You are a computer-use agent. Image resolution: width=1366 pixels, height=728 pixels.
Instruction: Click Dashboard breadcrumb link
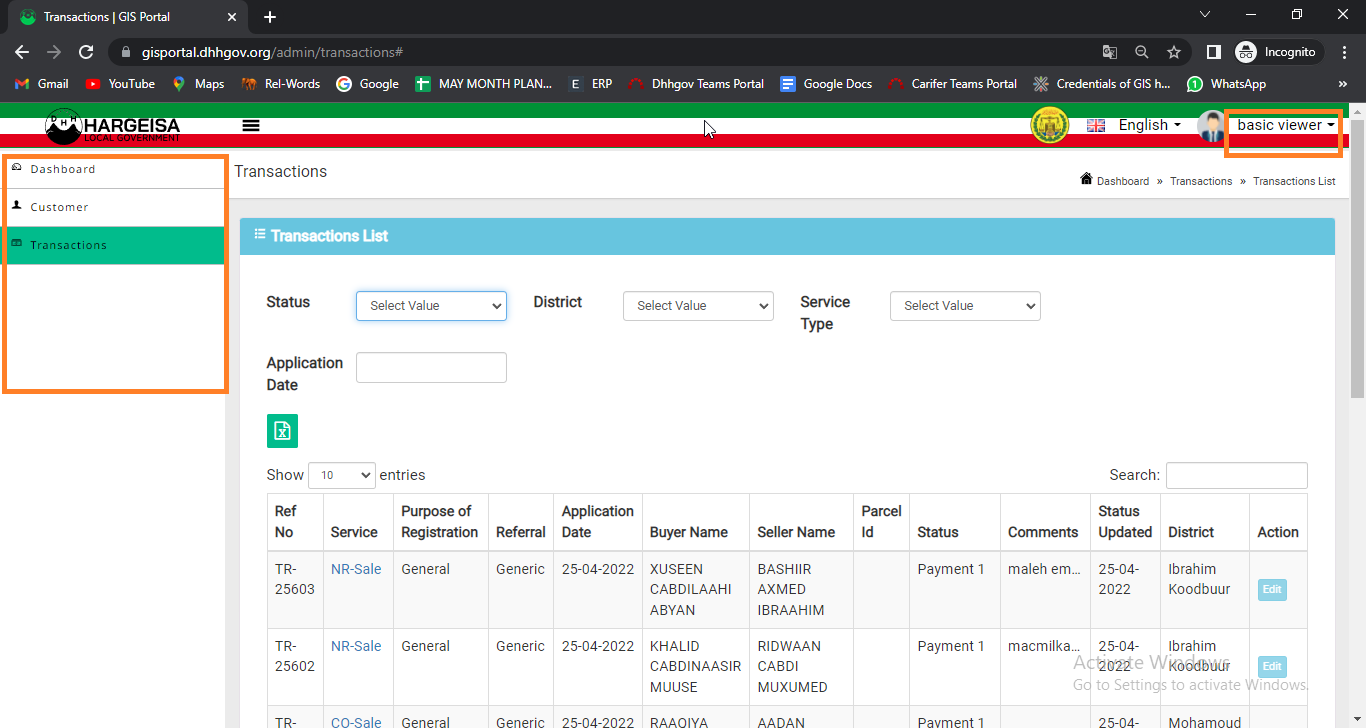pos(1123,181)
